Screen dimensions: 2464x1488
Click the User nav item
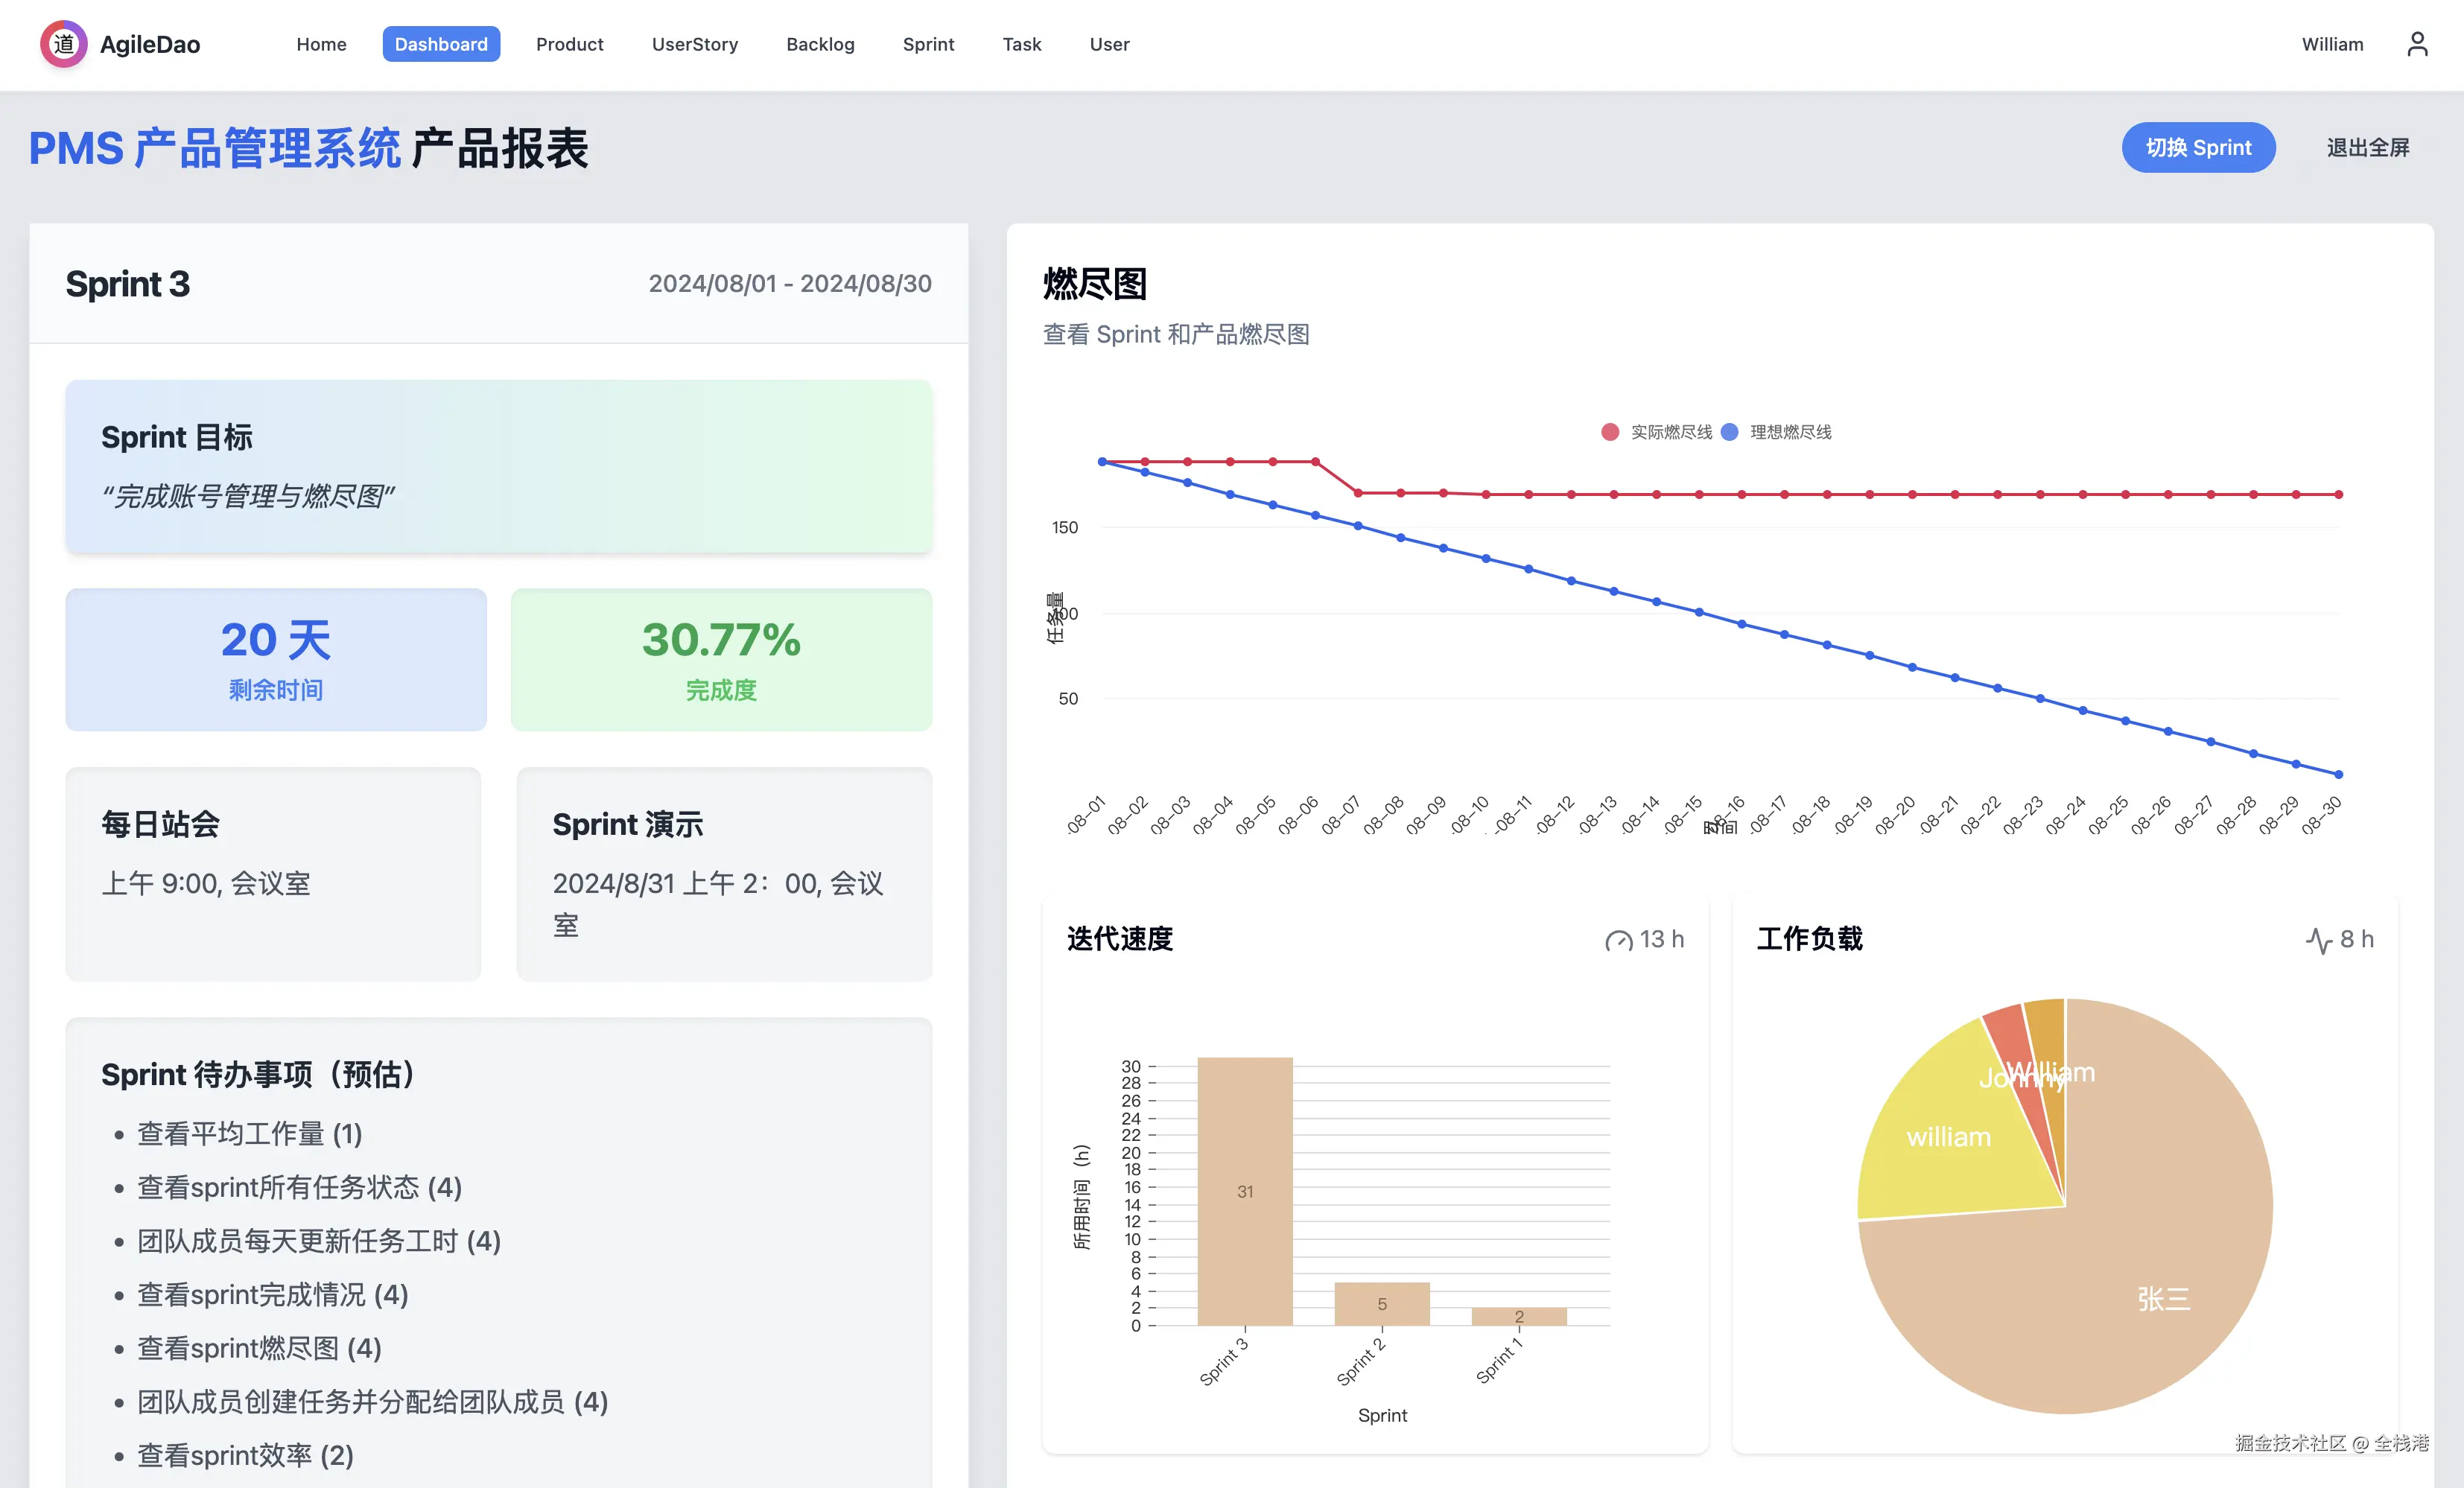(1108, 44)
